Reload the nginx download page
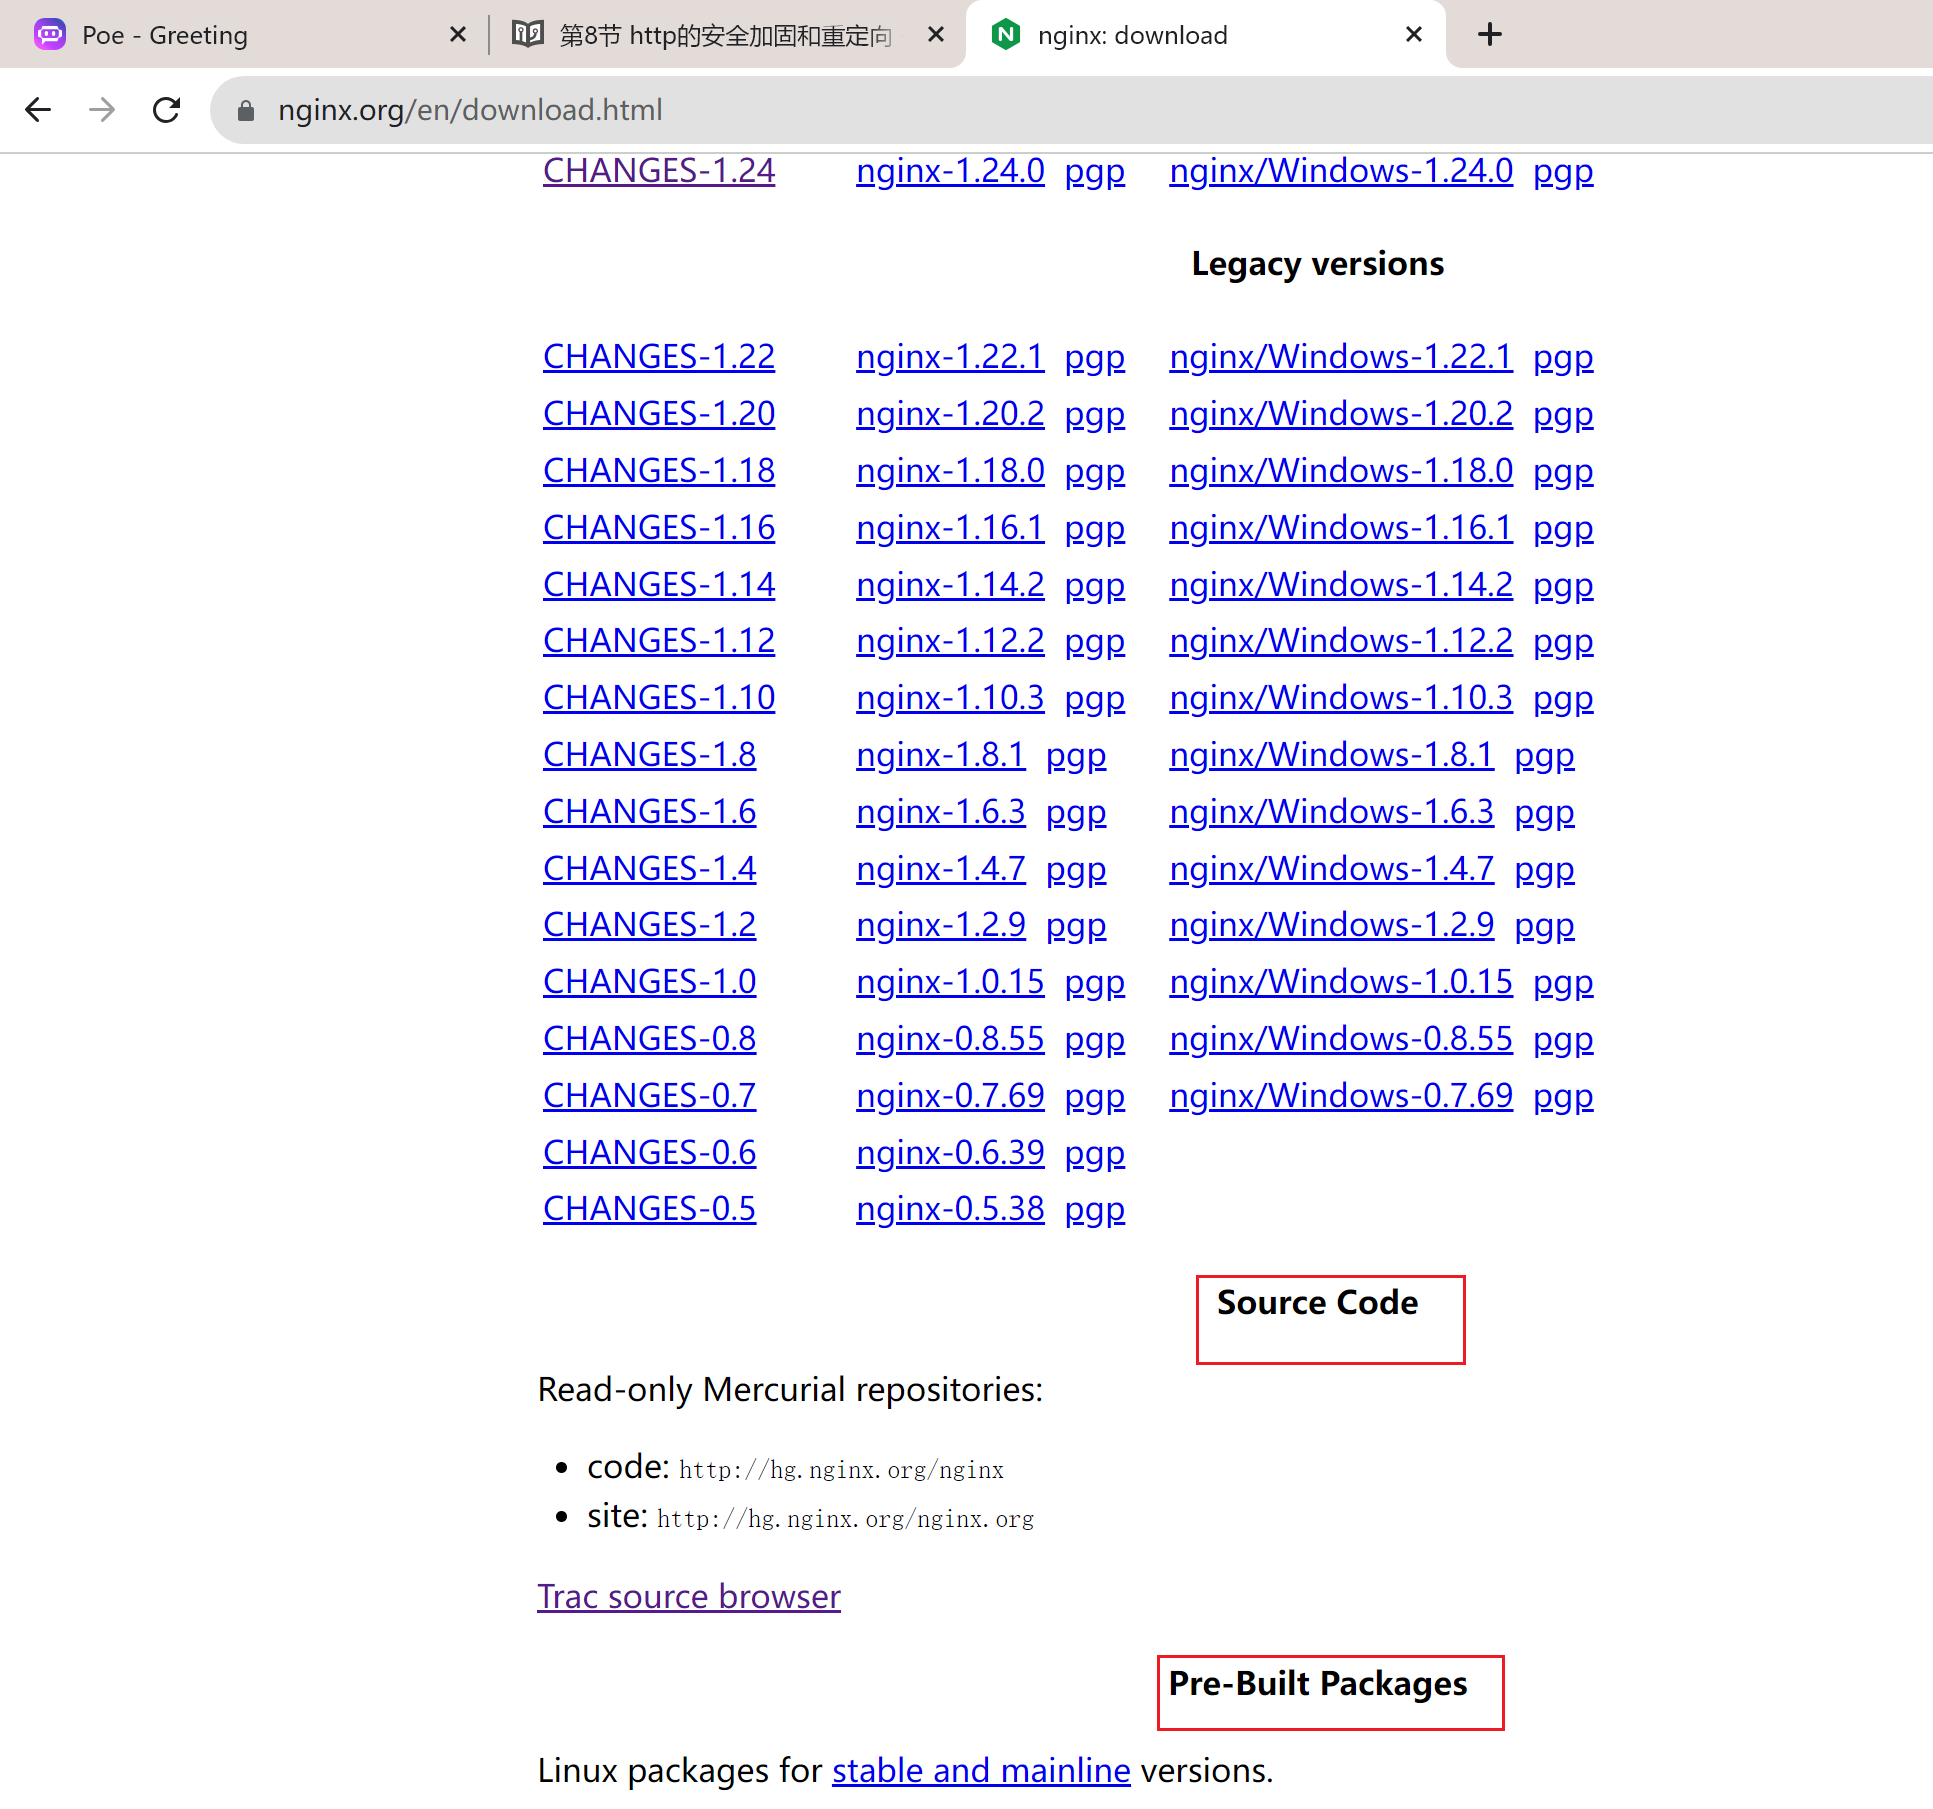 pos(167,109)
